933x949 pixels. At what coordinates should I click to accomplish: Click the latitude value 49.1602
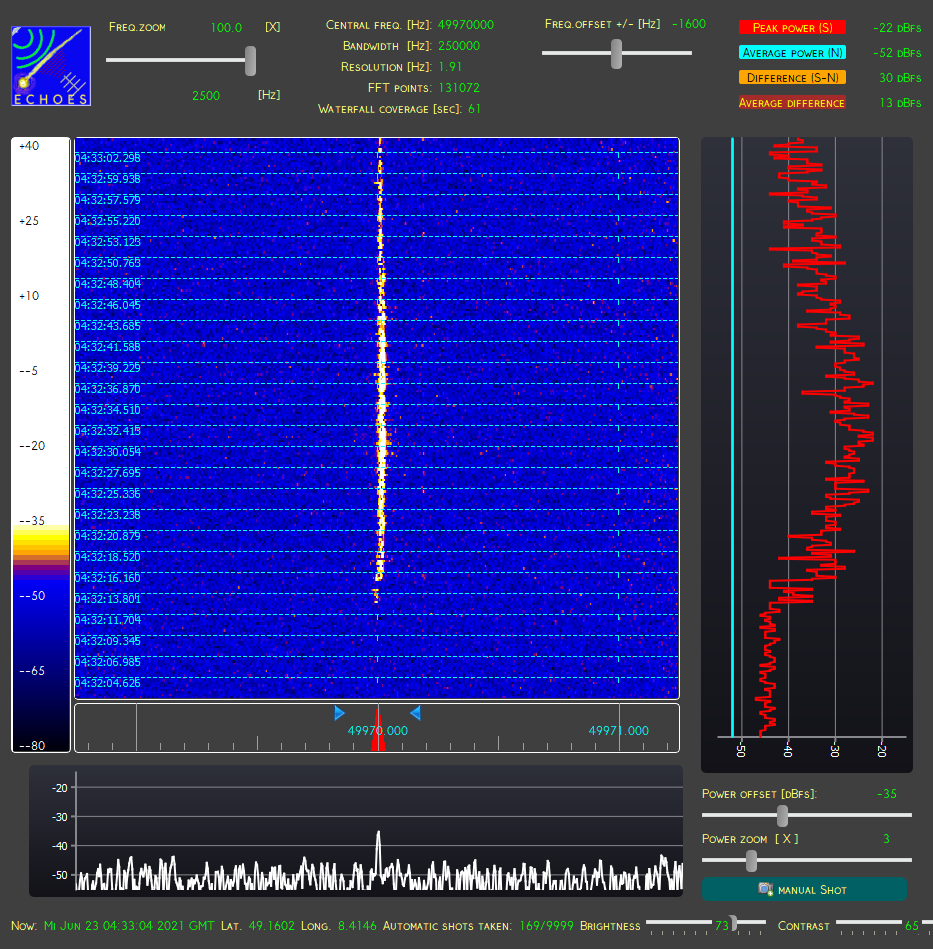272,926
